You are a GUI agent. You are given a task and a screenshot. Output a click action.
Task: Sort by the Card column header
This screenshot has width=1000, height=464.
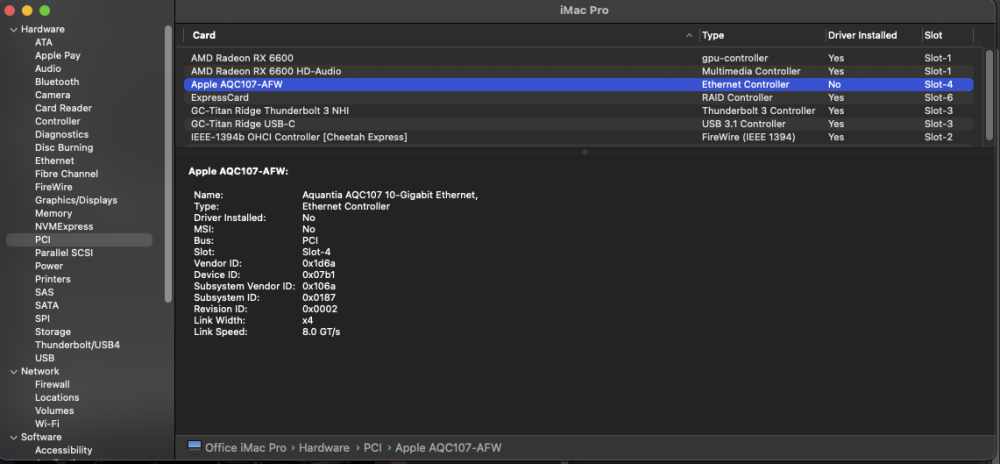click(x=204, y=36)
